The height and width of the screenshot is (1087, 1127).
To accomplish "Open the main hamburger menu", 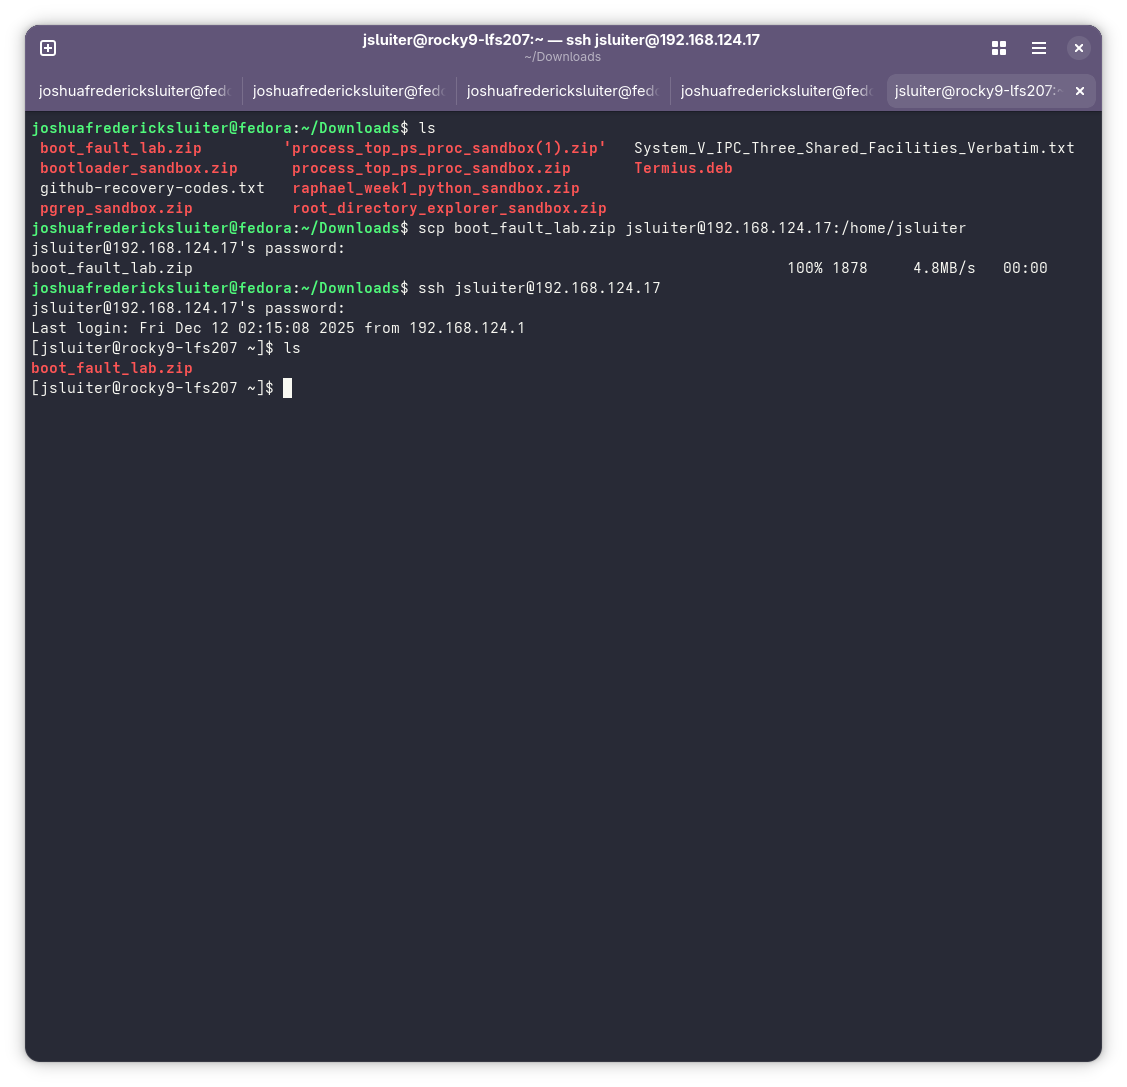I will (1039, 47).
